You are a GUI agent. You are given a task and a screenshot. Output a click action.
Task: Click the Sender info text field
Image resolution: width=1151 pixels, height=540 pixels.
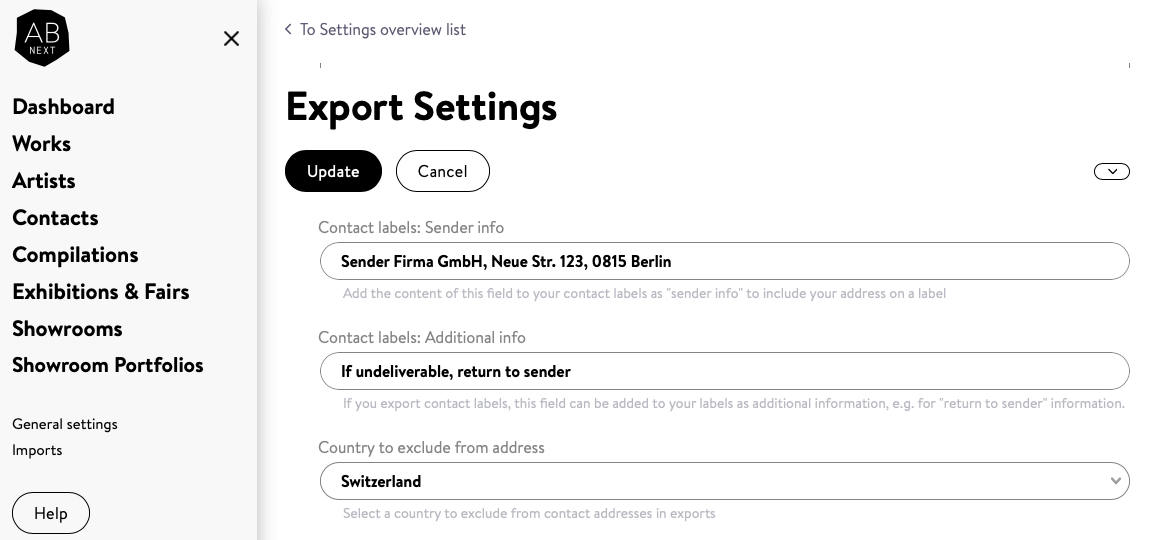pos(724,261)
